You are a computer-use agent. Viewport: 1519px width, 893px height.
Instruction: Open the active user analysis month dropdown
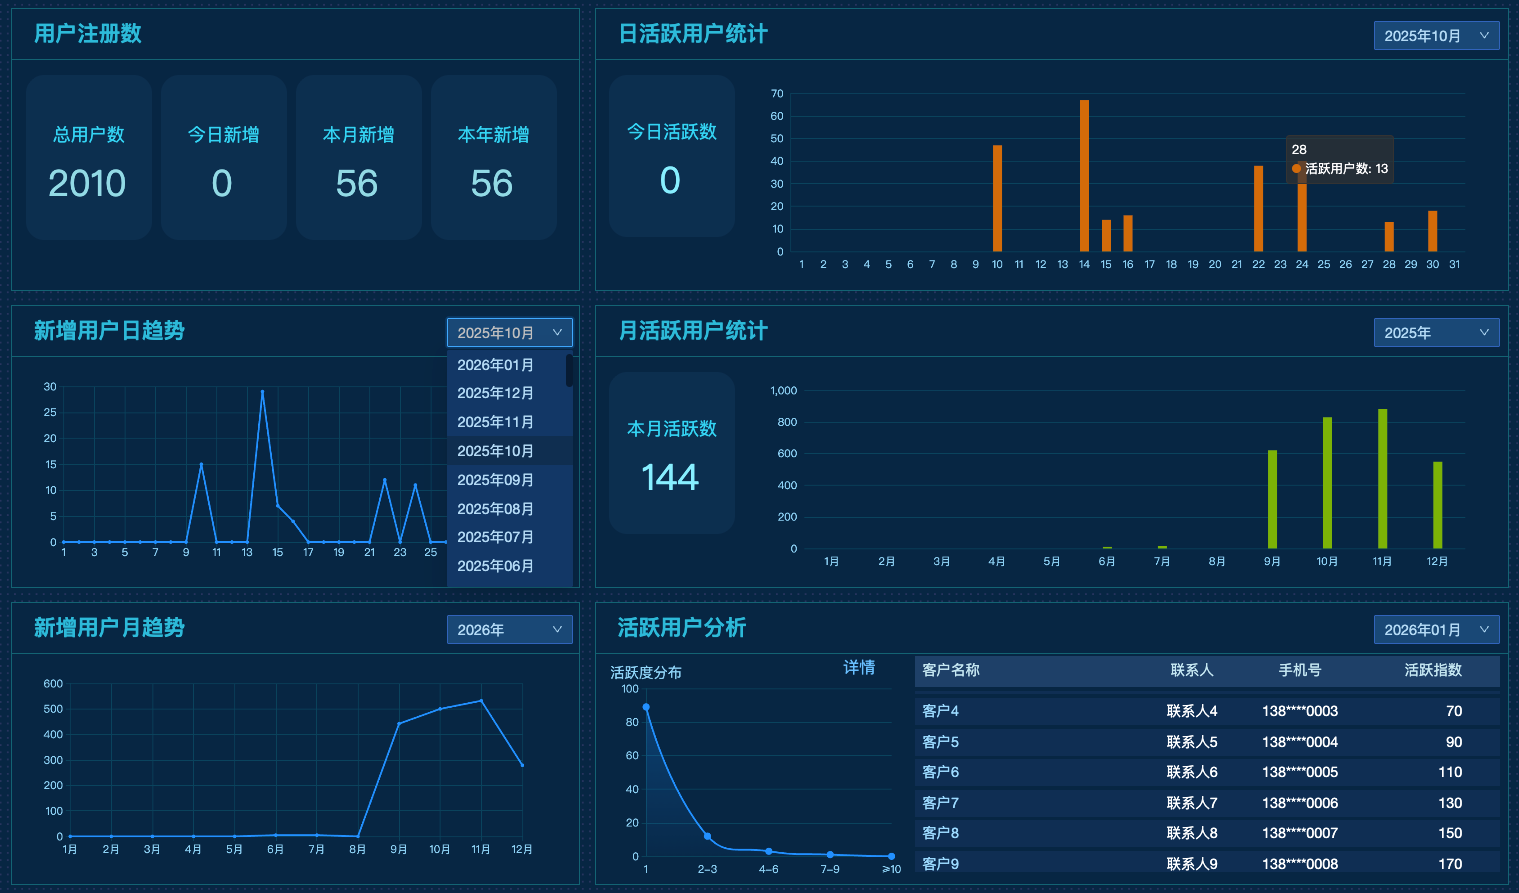(x=1436, y=630)
